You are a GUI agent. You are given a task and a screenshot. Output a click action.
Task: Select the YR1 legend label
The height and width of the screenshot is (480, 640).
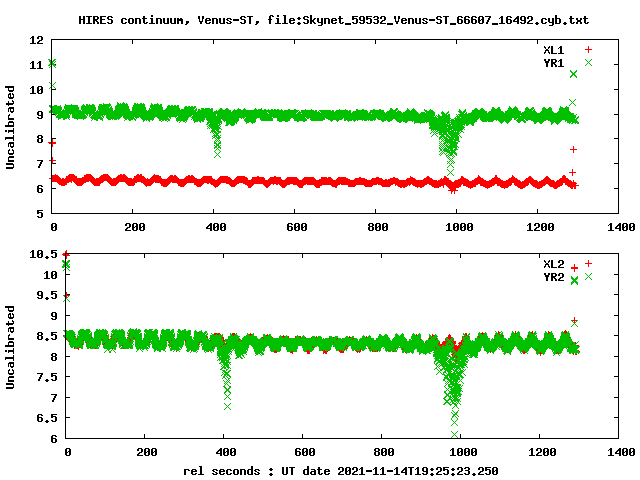tap(553, 63)
